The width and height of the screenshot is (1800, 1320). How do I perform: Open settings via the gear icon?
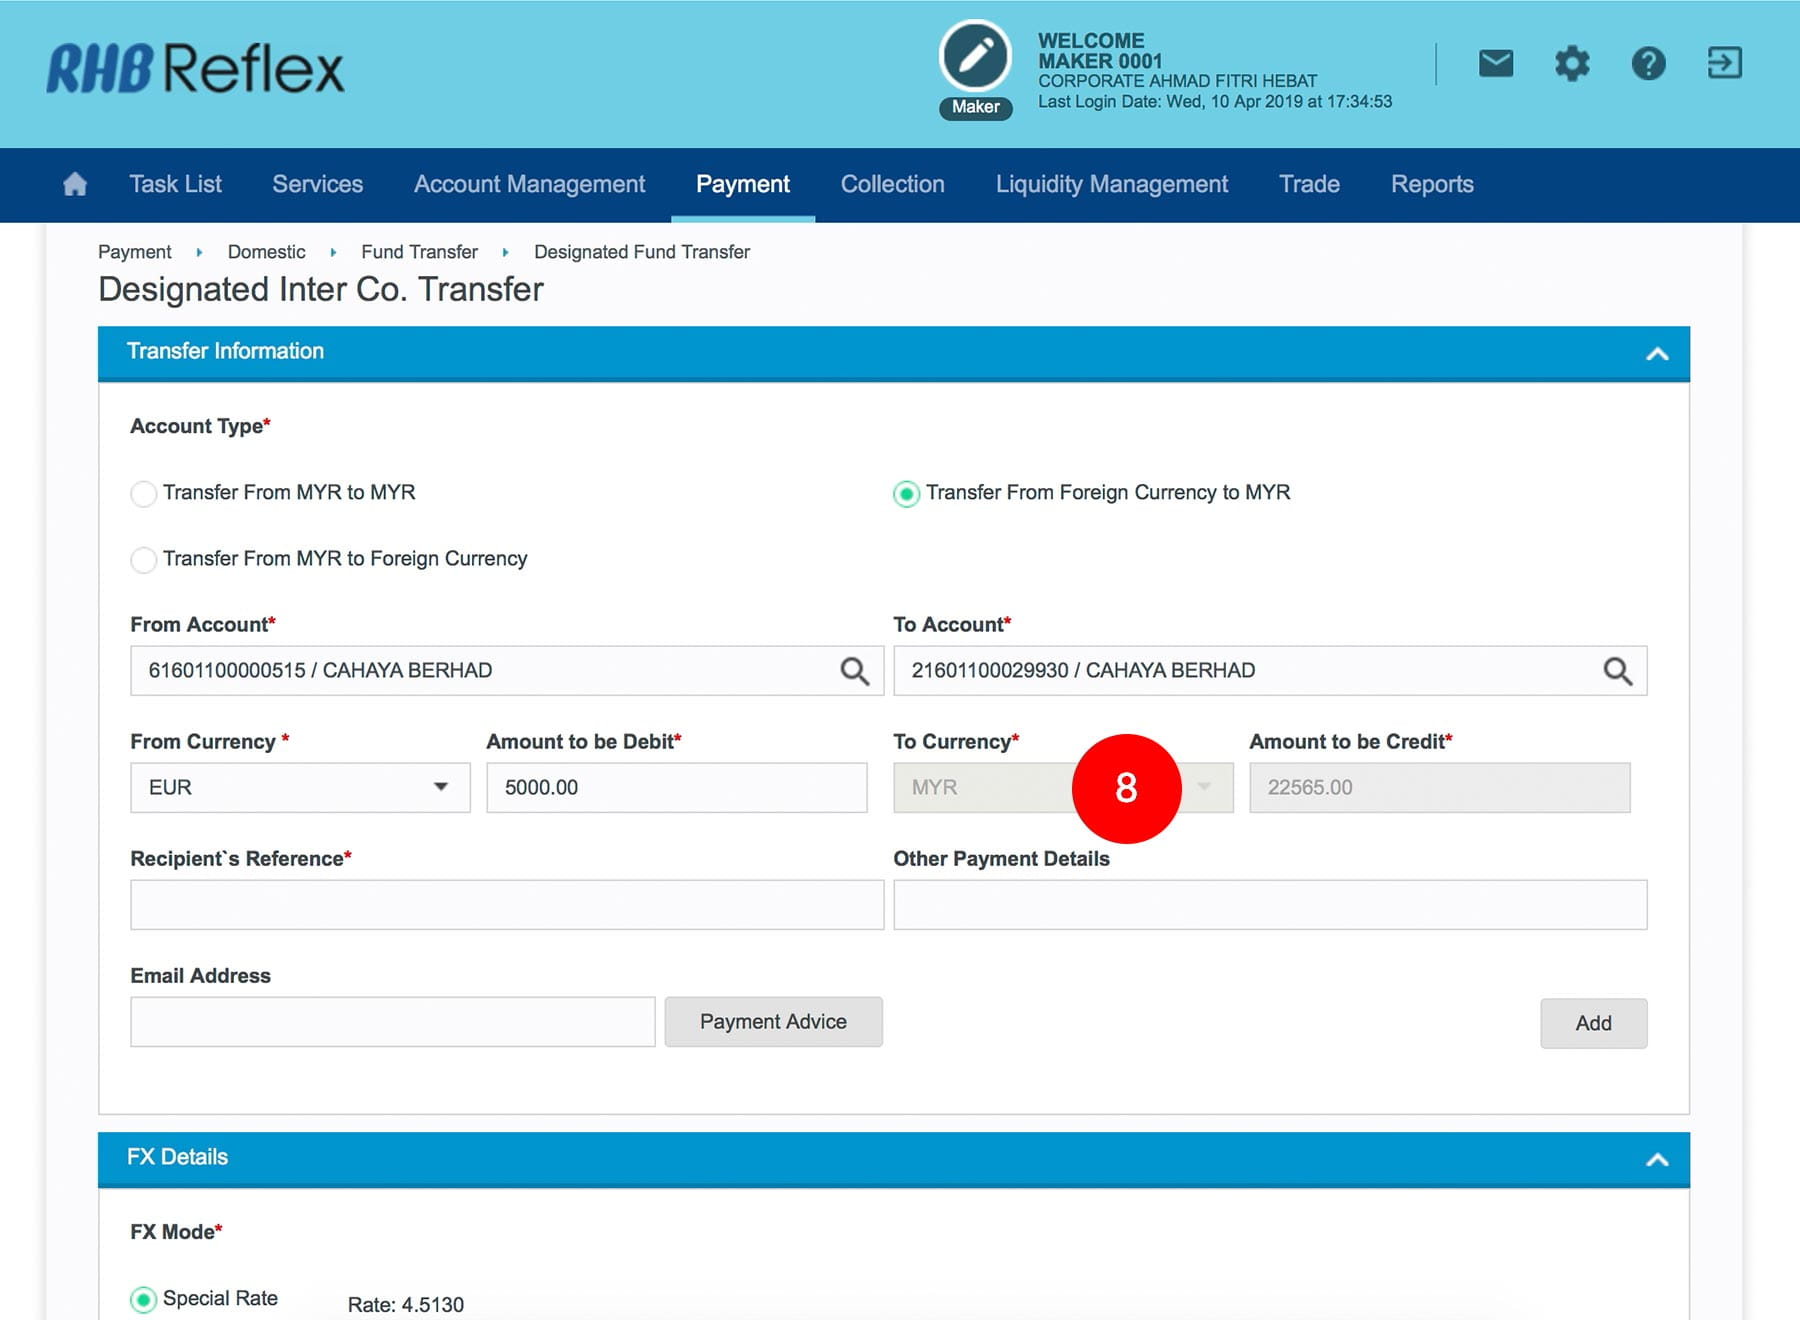[x=1571, y=64]
